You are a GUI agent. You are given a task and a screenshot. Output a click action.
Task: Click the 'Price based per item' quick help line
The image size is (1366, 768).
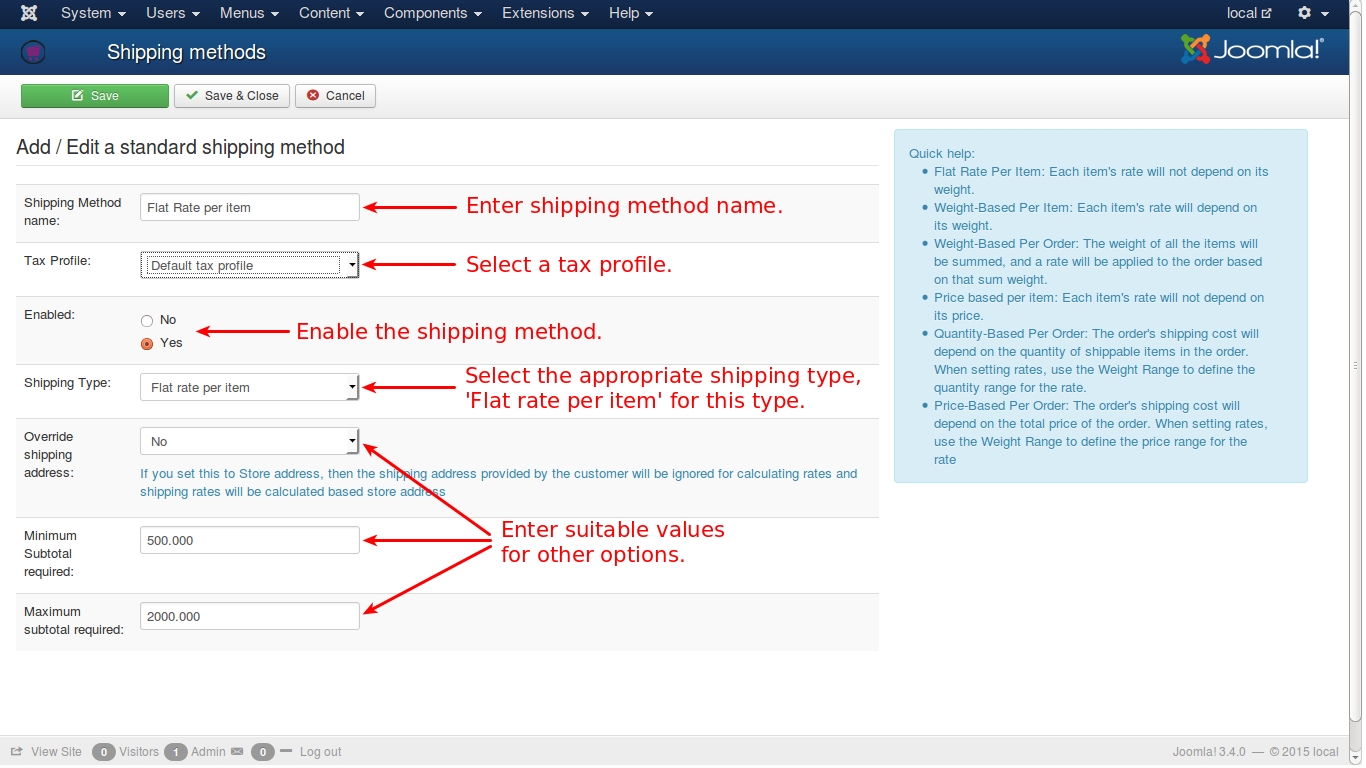point(1099,306)
